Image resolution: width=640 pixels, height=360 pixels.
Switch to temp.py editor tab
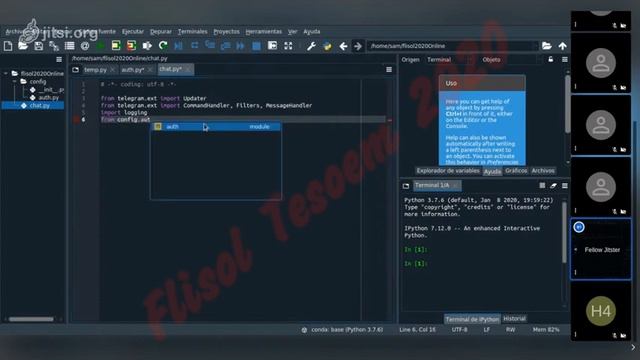tap(95, 70)
